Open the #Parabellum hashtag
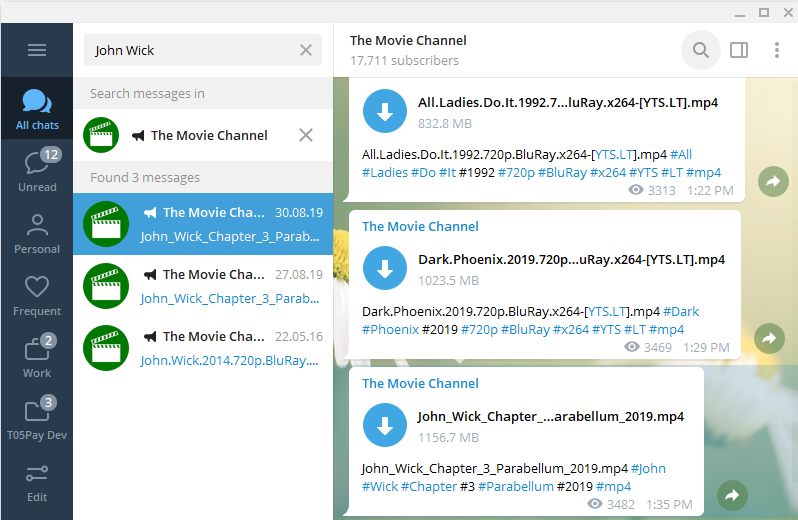This screenshot has width=798, height=520. click(x=516, y=486)
